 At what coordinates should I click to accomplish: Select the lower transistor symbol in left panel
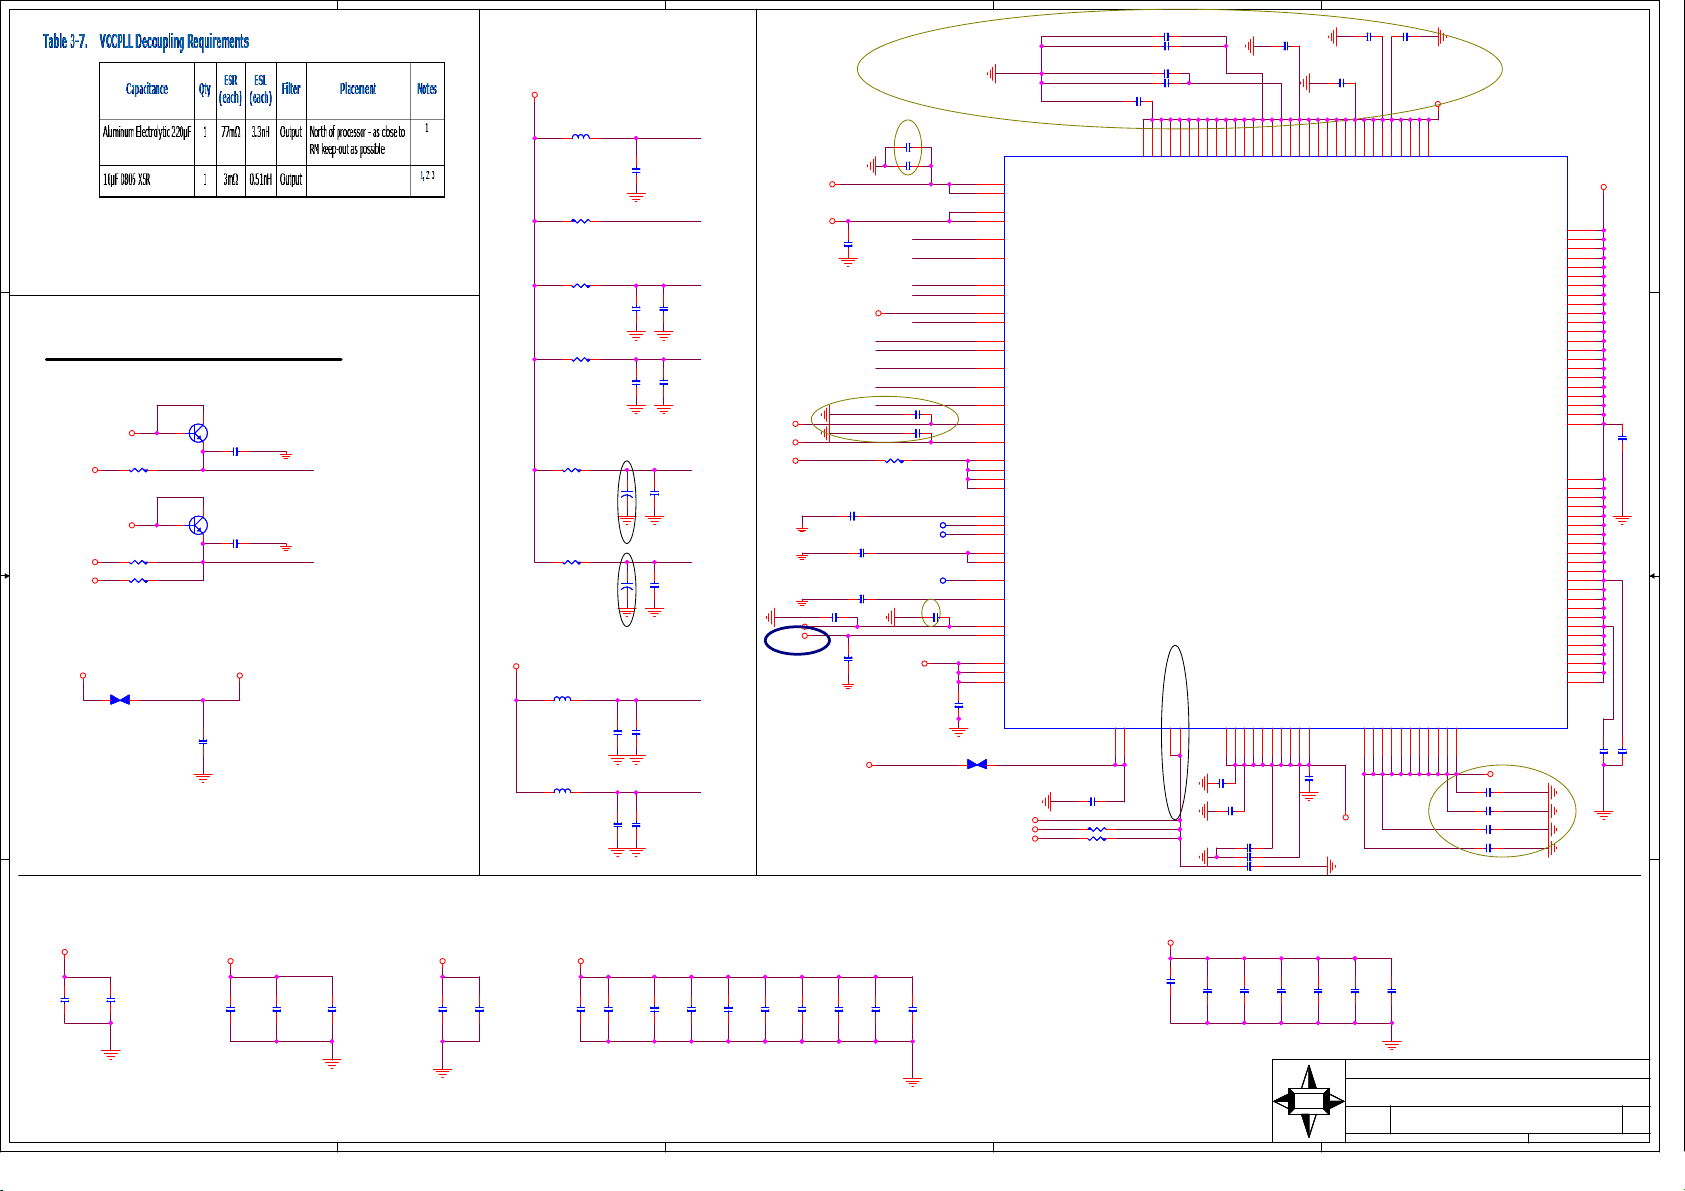click(198, 525)
